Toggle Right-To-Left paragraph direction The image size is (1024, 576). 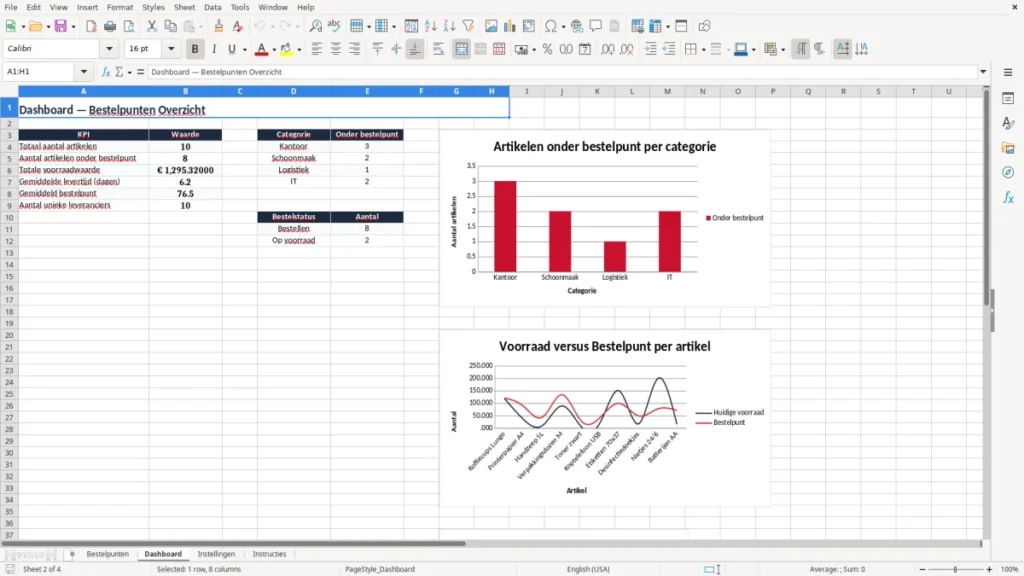click(x=819, y=49)
